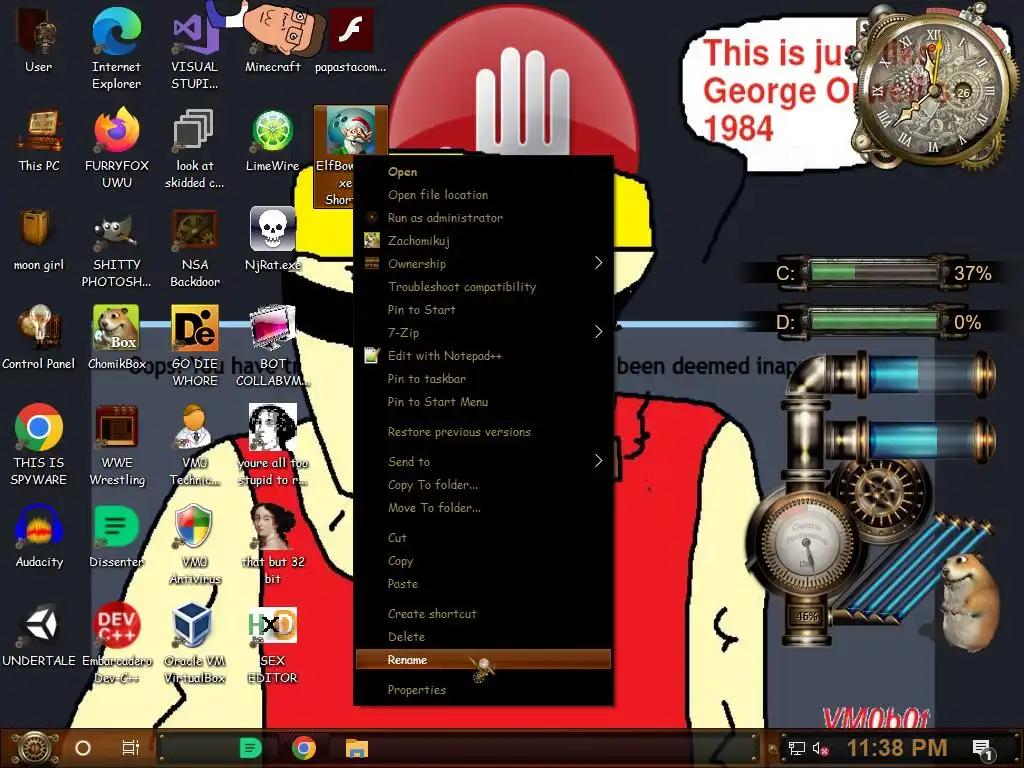The height and width of the screenshot is (768, 1024).
Task: Open Dissenter from the taskbar
Action: point(250,748)
